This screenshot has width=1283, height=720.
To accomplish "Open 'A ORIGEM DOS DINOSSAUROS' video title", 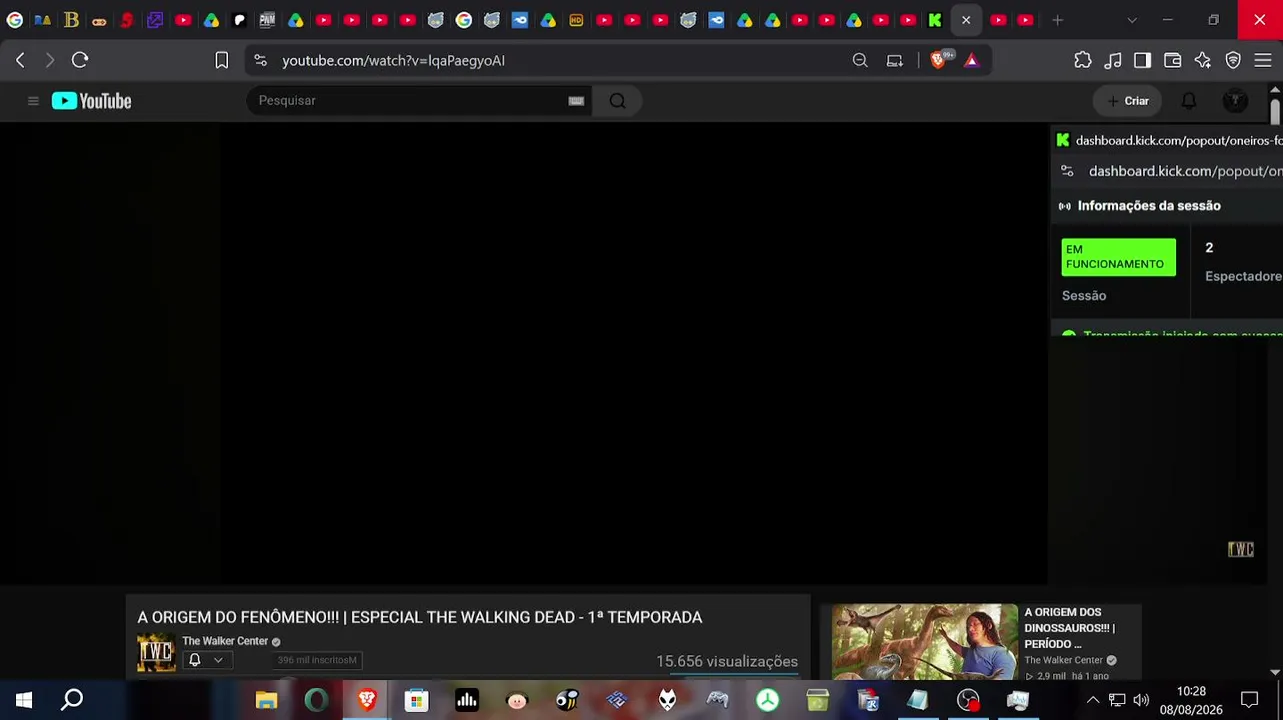I will click(1069, 628).
